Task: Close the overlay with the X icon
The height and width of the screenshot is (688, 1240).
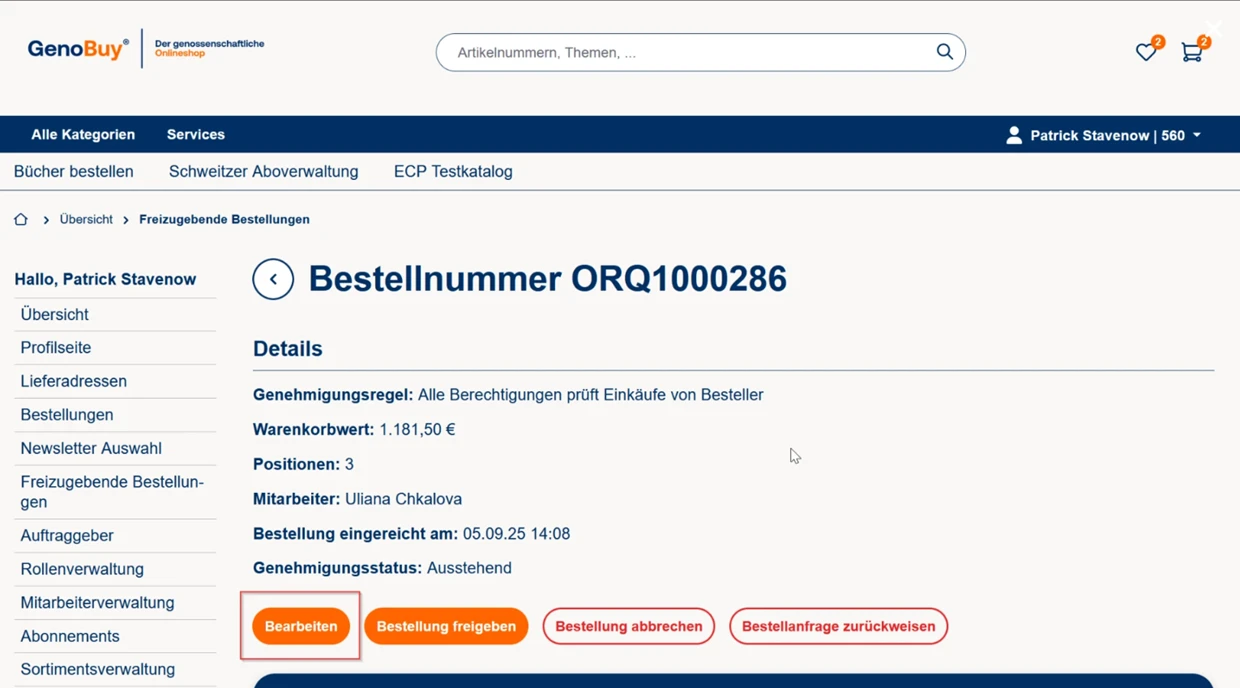Action: click(1213, 29)
